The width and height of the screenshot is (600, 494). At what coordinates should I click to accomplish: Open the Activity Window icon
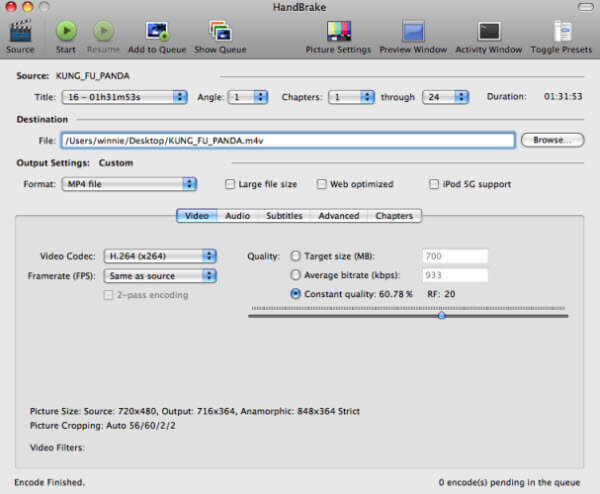489,31
